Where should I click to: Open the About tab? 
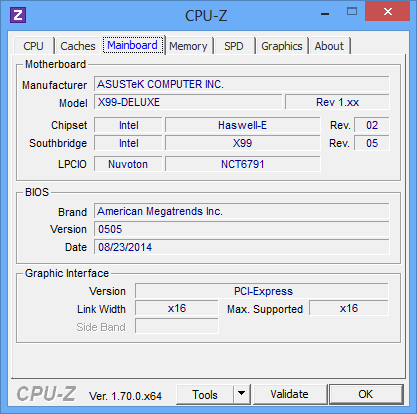pos(329,46)
